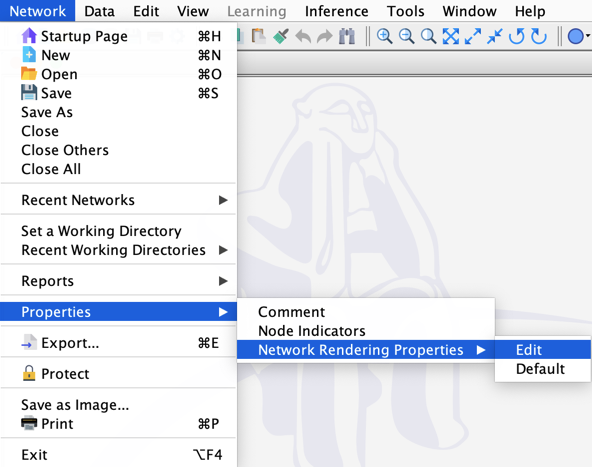
Task: Expand Recent Working Directories submenu
Action: 118,250
